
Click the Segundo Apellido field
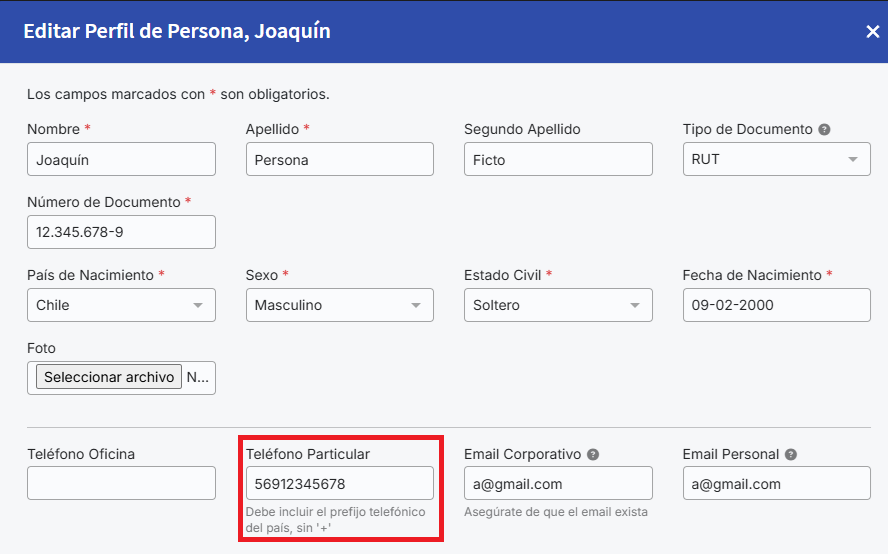pyautogui.click(x=558, y=159)
